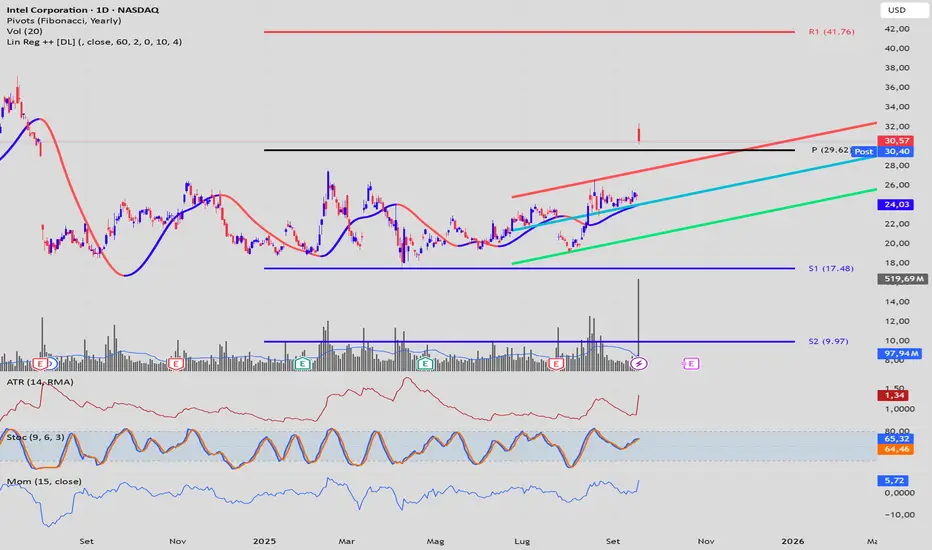932x550 pixels.
Task: Select the ATR (14, RMA) indicator legend
Action: point(40,382)
